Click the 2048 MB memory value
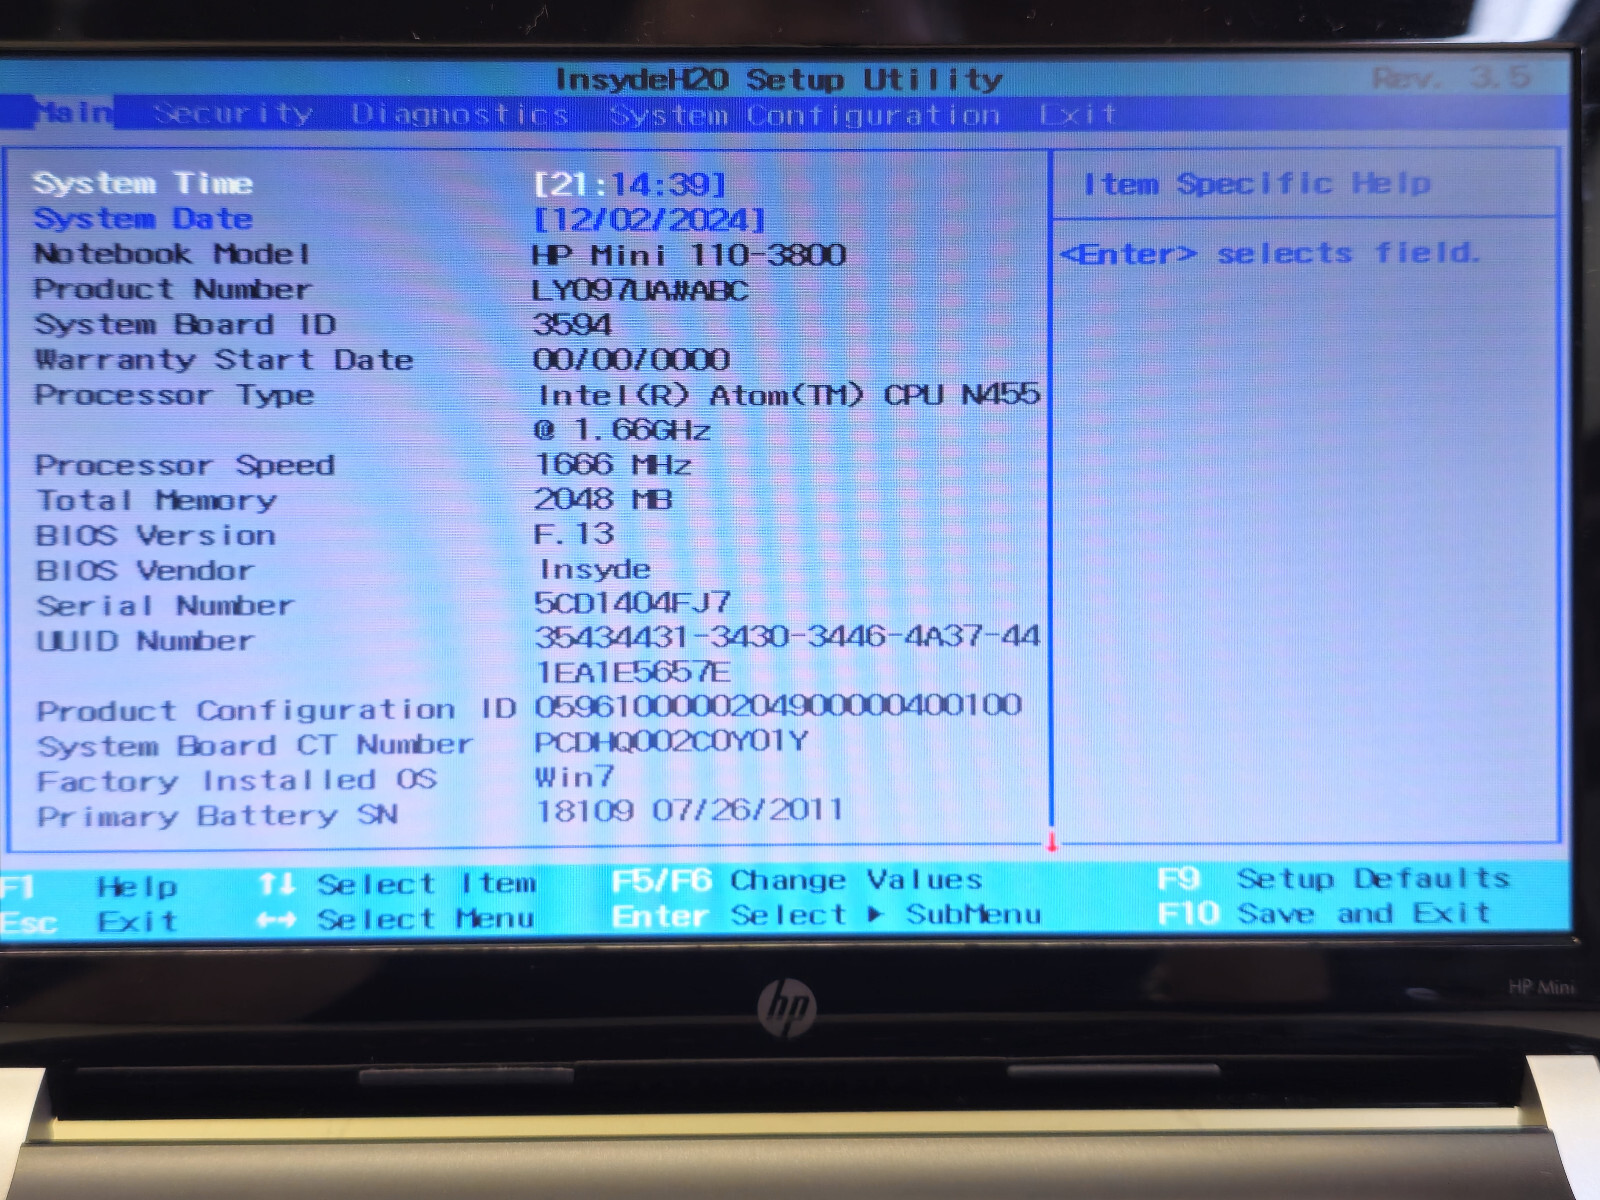This screenshot has width=1600, height=1200. tap(603, 499)
